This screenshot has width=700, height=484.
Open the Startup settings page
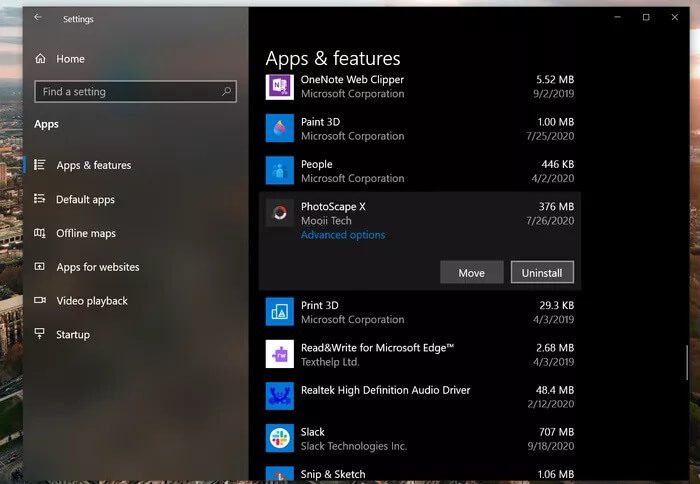pos(73,334)
